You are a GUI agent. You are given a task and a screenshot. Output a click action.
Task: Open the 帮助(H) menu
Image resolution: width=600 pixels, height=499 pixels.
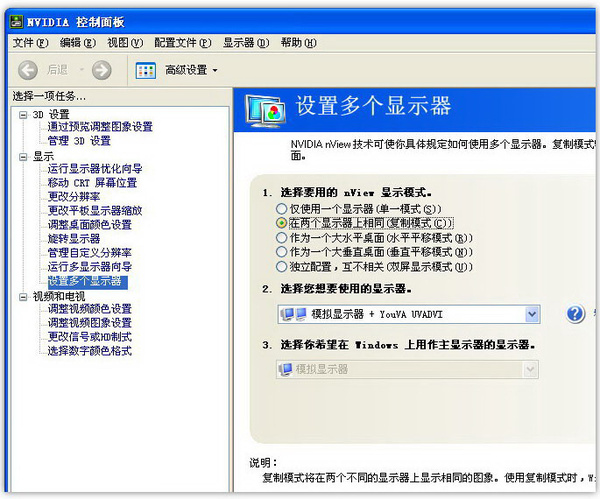(x=298, y=42)
